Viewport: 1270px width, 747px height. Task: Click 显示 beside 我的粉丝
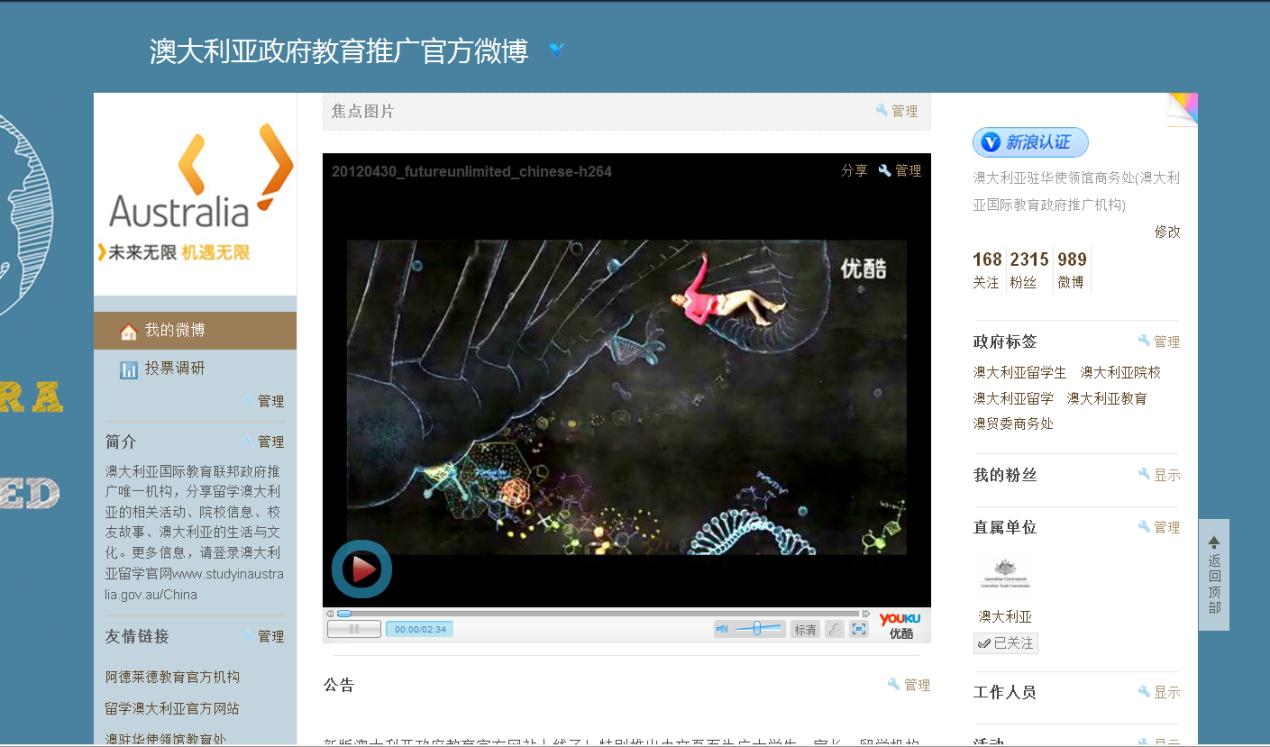pyautogui.click(x=1167, y=475)
